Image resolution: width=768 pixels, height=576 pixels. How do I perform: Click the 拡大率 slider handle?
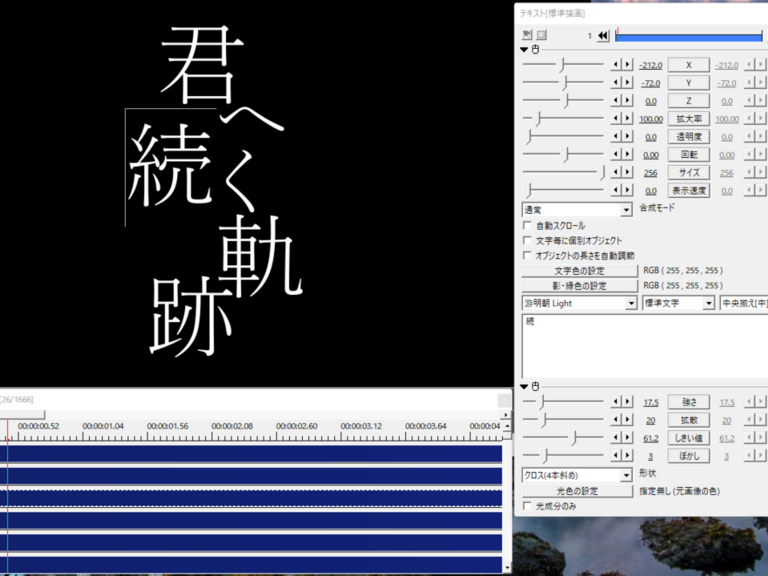538,118
